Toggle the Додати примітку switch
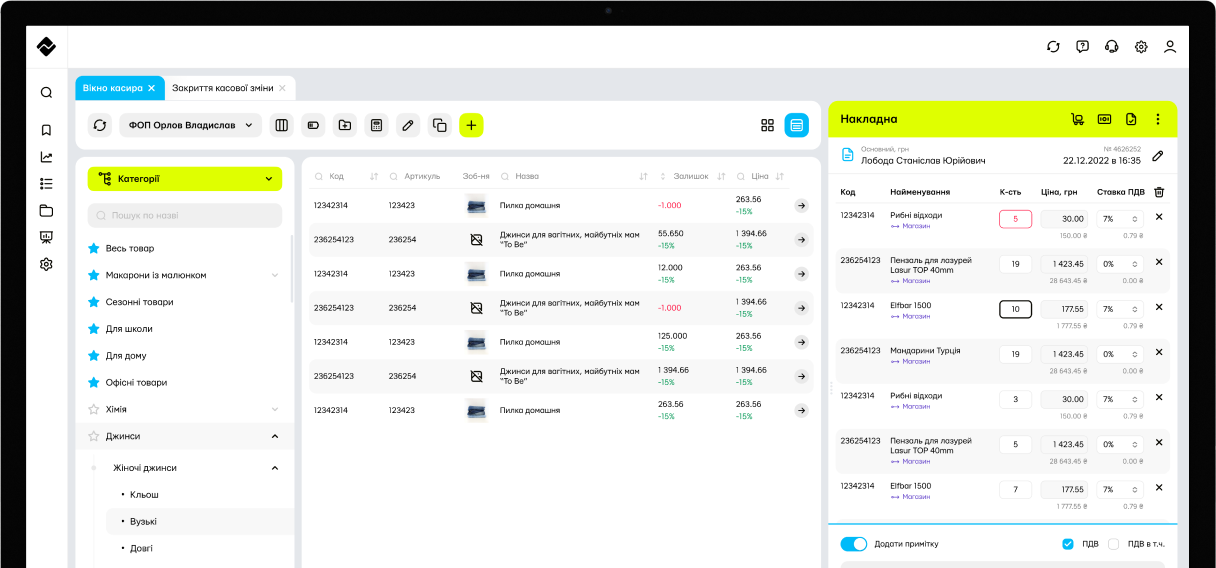The width and height of the screenshot is (1216, 568). tap(853, 544)
